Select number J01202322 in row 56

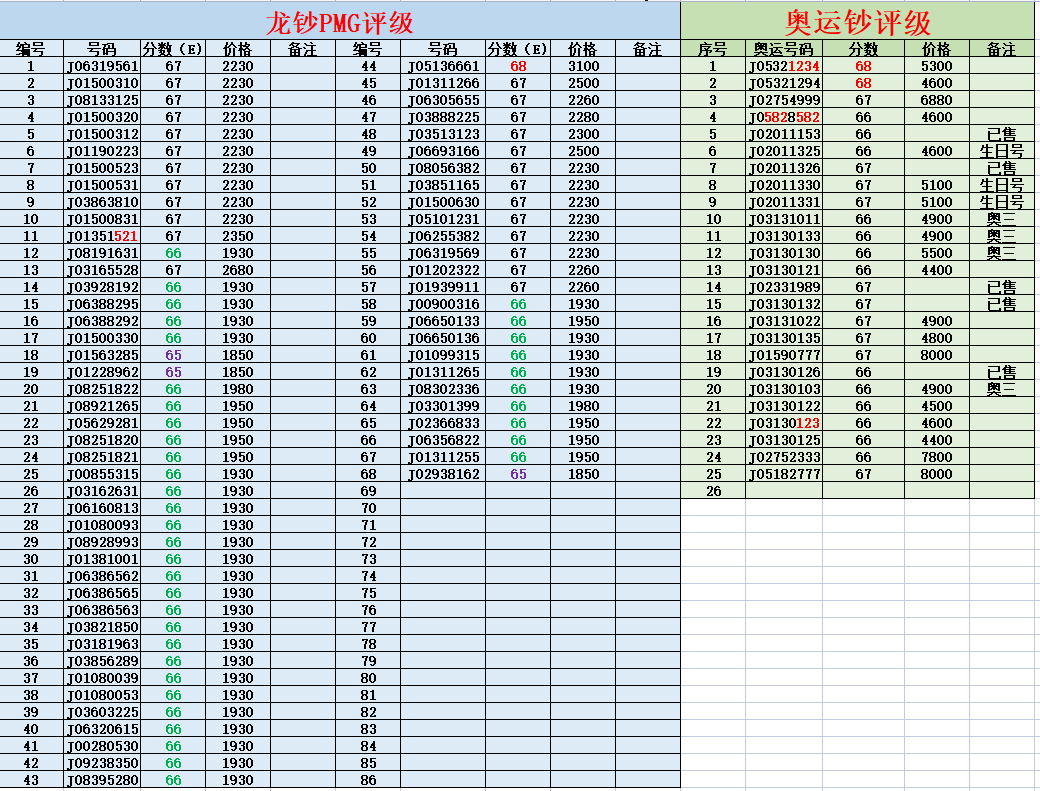point(443,270)
